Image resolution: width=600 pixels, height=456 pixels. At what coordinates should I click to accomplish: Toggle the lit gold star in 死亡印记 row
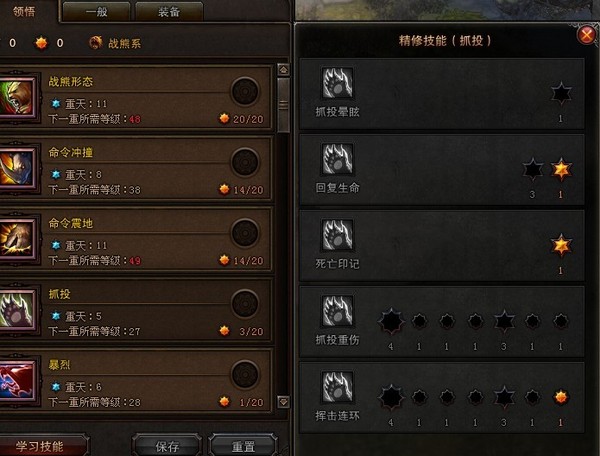click(561, 245)
